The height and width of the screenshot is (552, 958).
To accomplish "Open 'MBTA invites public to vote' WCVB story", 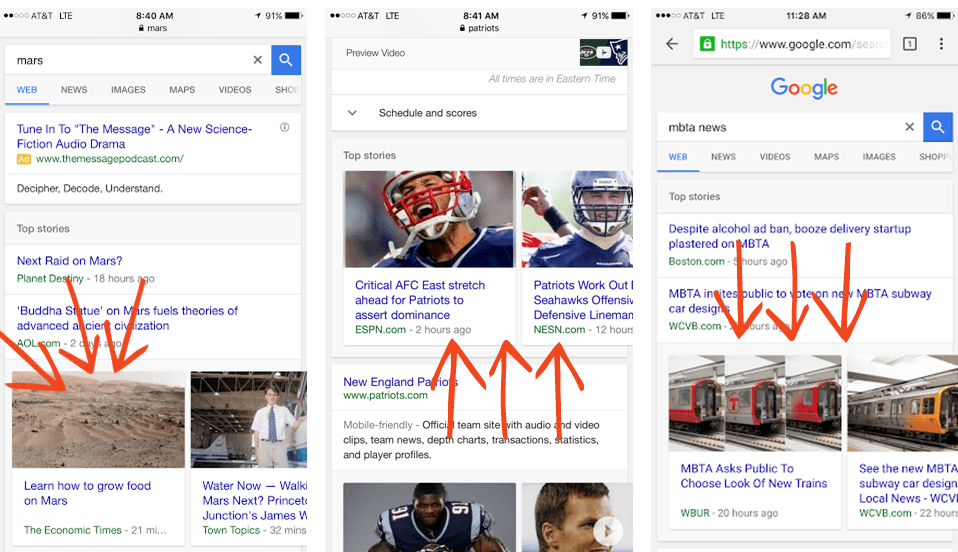I will click(x=800, y=301).
